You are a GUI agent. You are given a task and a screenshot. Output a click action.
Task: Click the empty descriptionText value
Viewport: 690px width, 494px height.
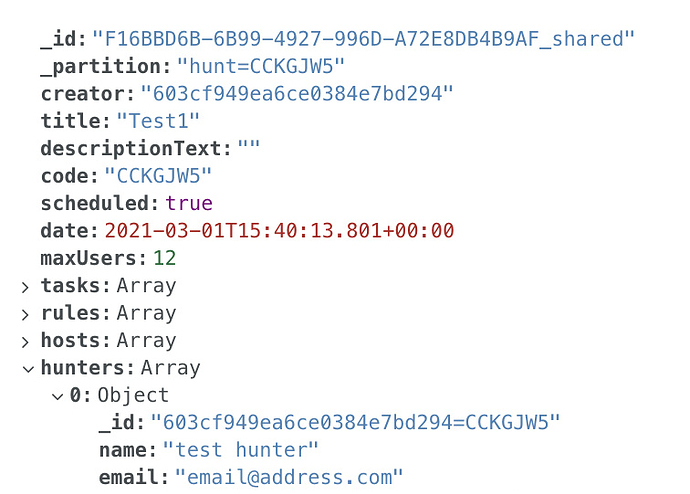[249, 149]
